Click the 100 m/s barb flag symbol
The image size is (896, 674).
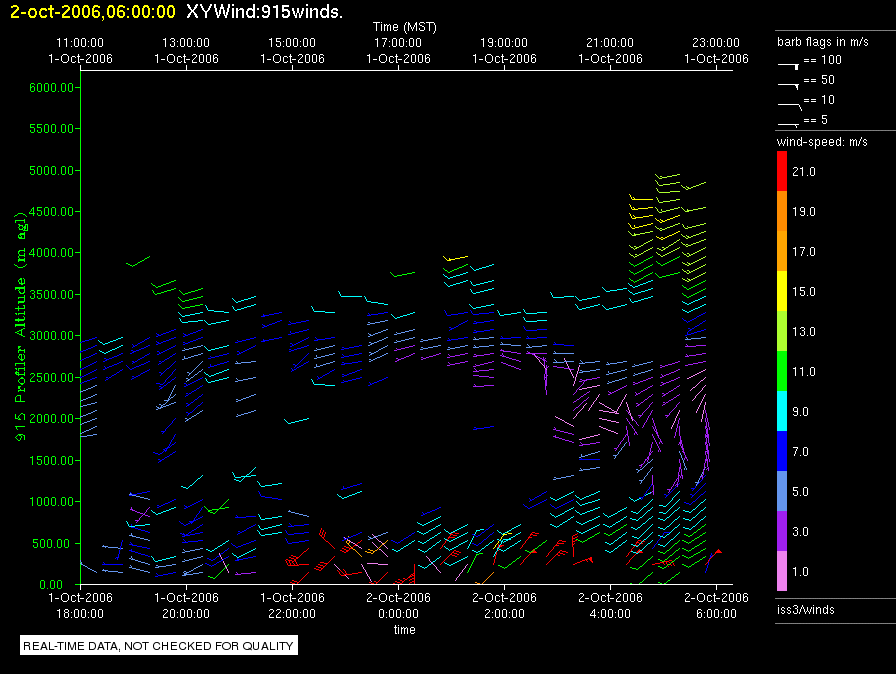pos(789,66)
